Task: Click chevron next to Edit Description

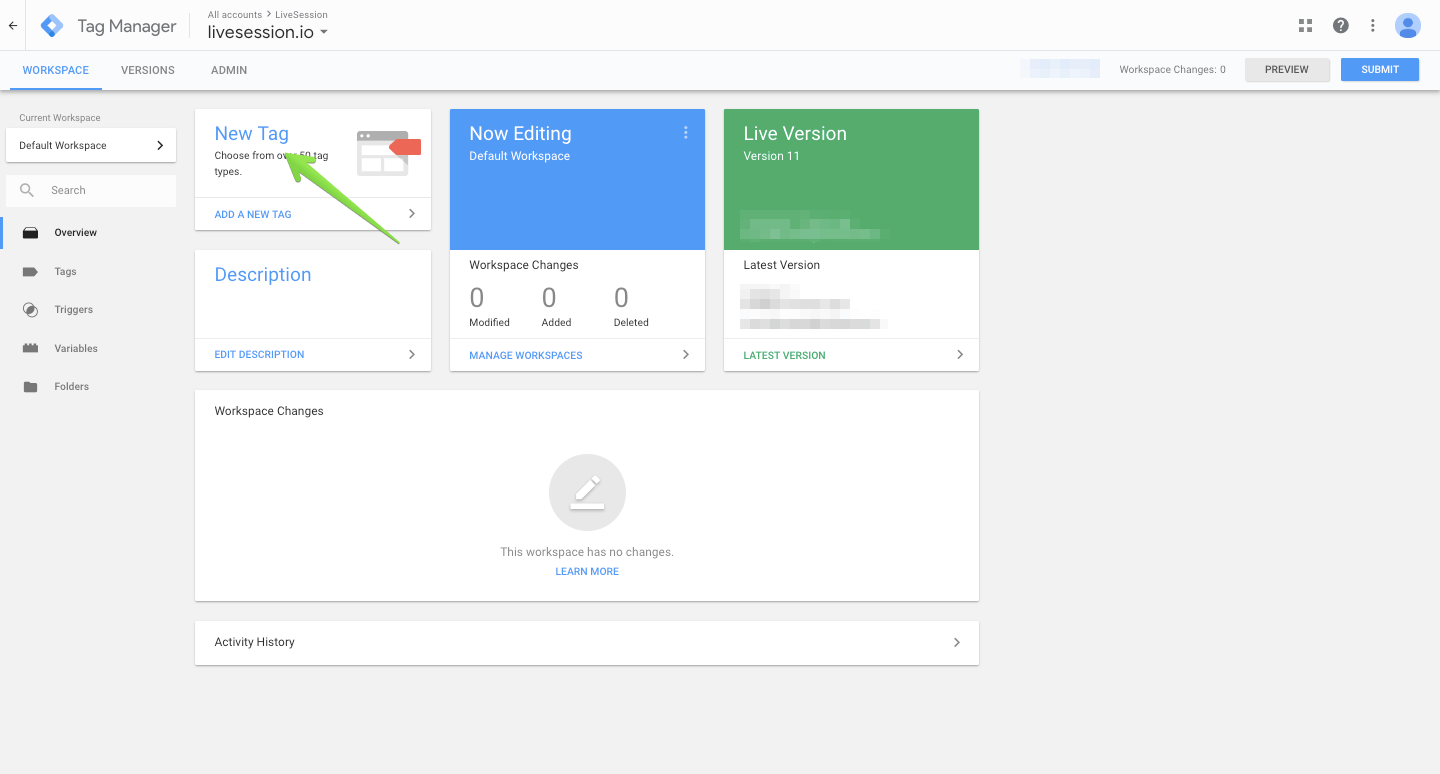Action: [x=411, y=354]
